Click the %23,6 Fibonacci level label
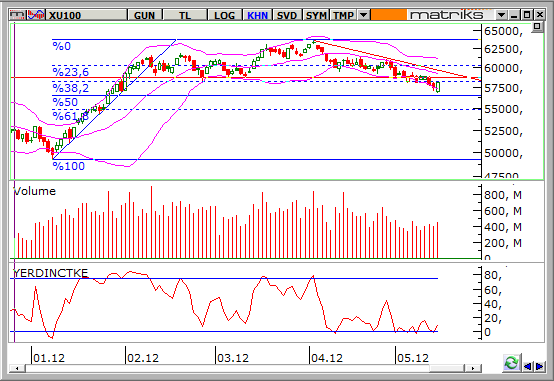 (71, 72)
